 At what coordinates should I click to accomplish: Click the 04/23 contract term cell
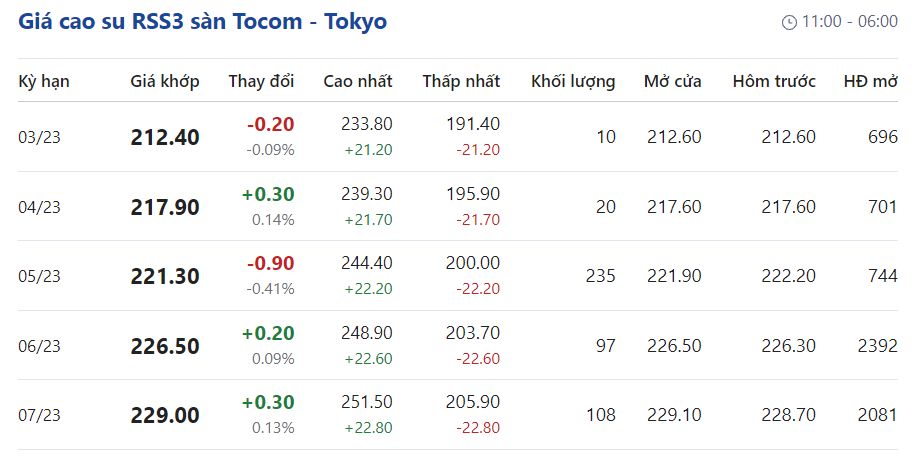pos(40,207)
